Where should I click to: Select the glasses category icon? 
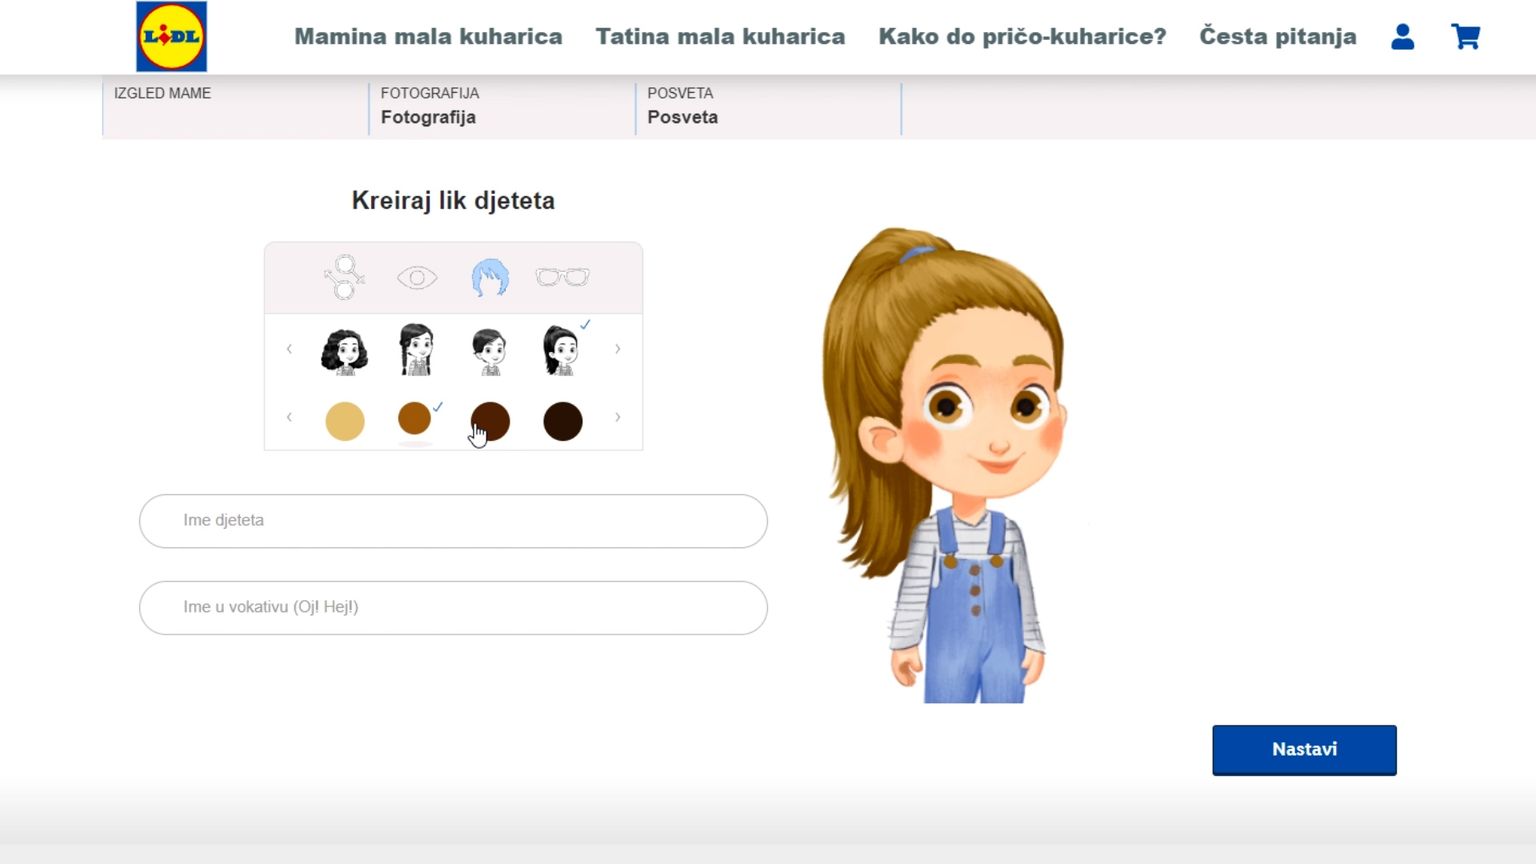pos(562,277)
